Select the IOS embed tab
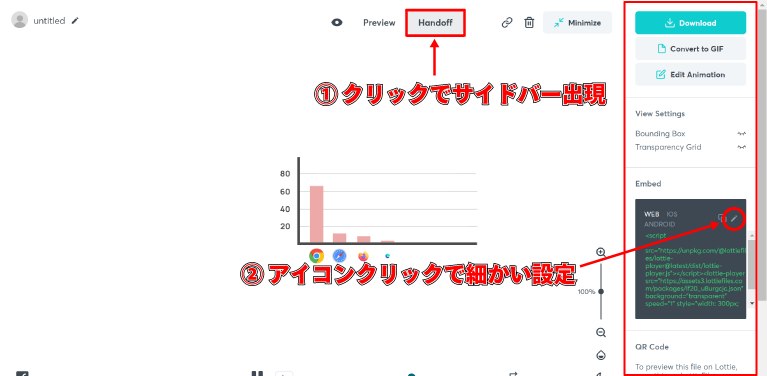Image resolution: width=767 pixels, height=376 pixels. click(x=671, y=214)
